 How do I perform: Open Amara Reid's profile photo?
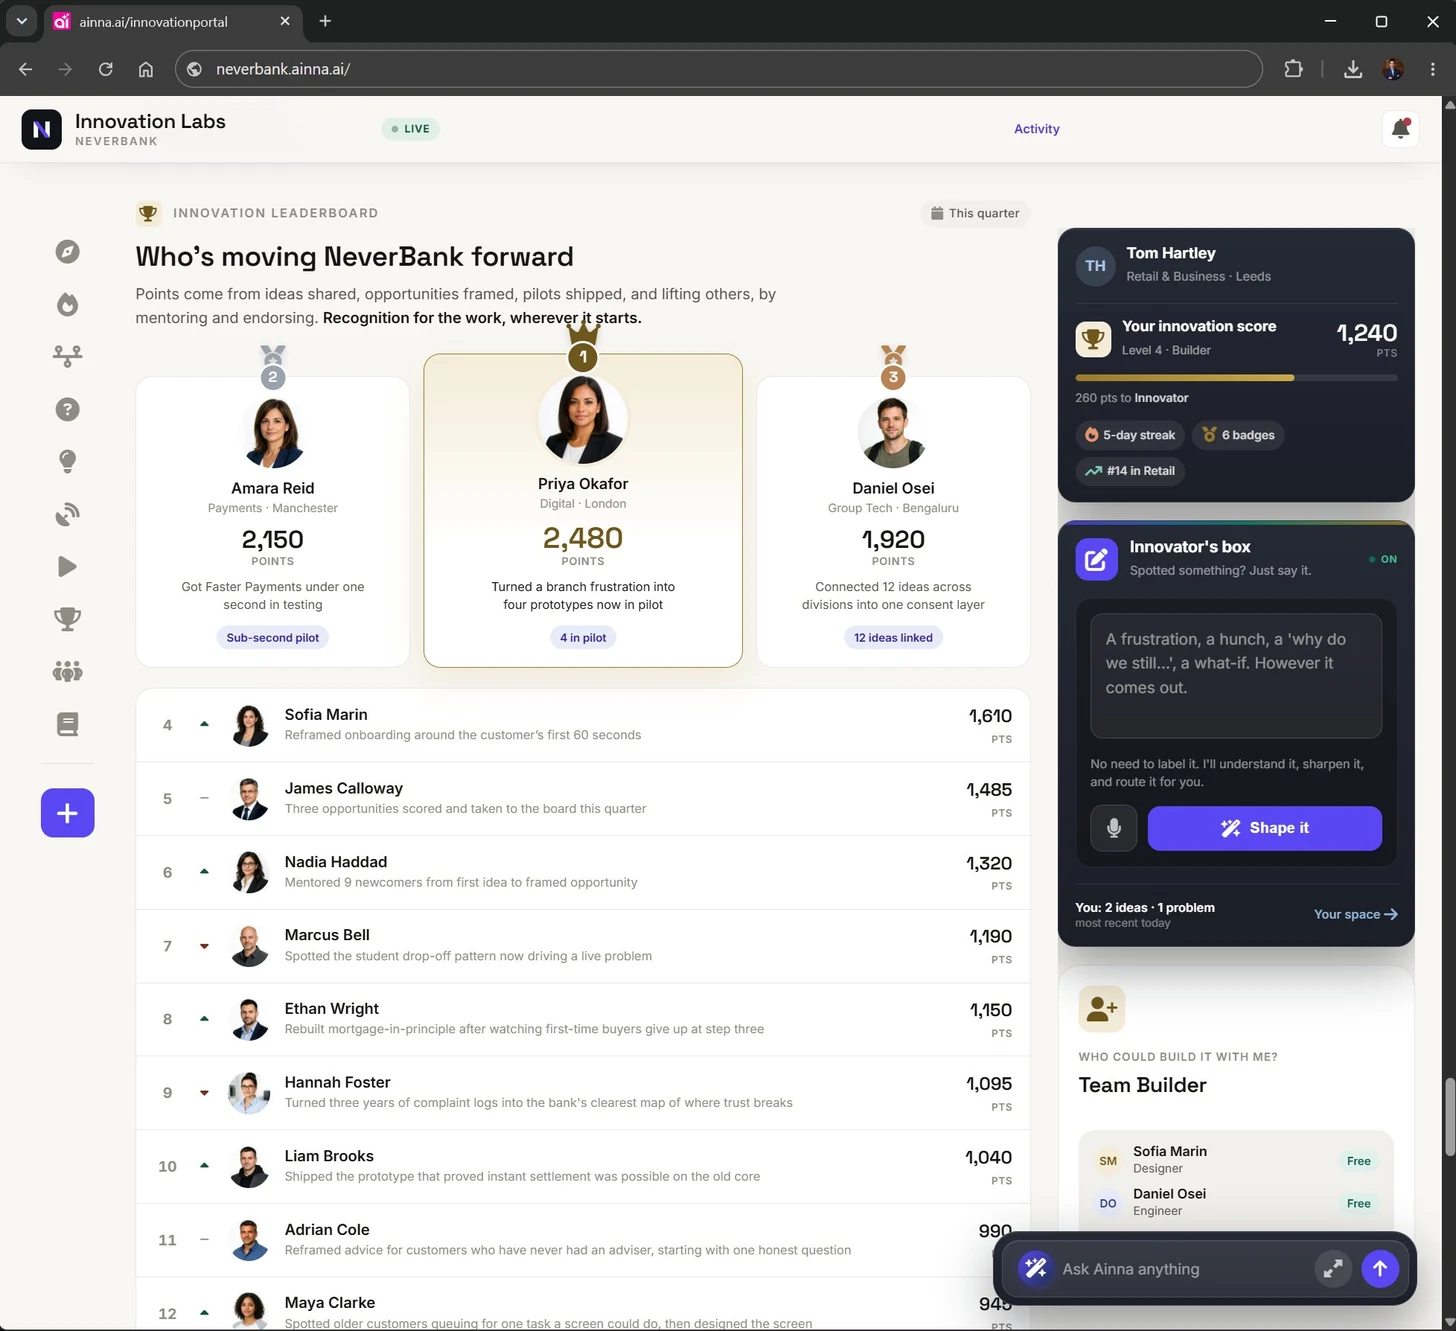click(273, 432)
